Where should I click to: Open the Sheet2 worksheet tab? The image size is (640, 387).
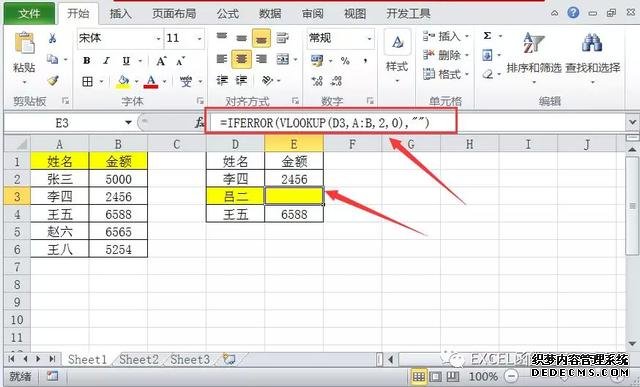(139, 360)
